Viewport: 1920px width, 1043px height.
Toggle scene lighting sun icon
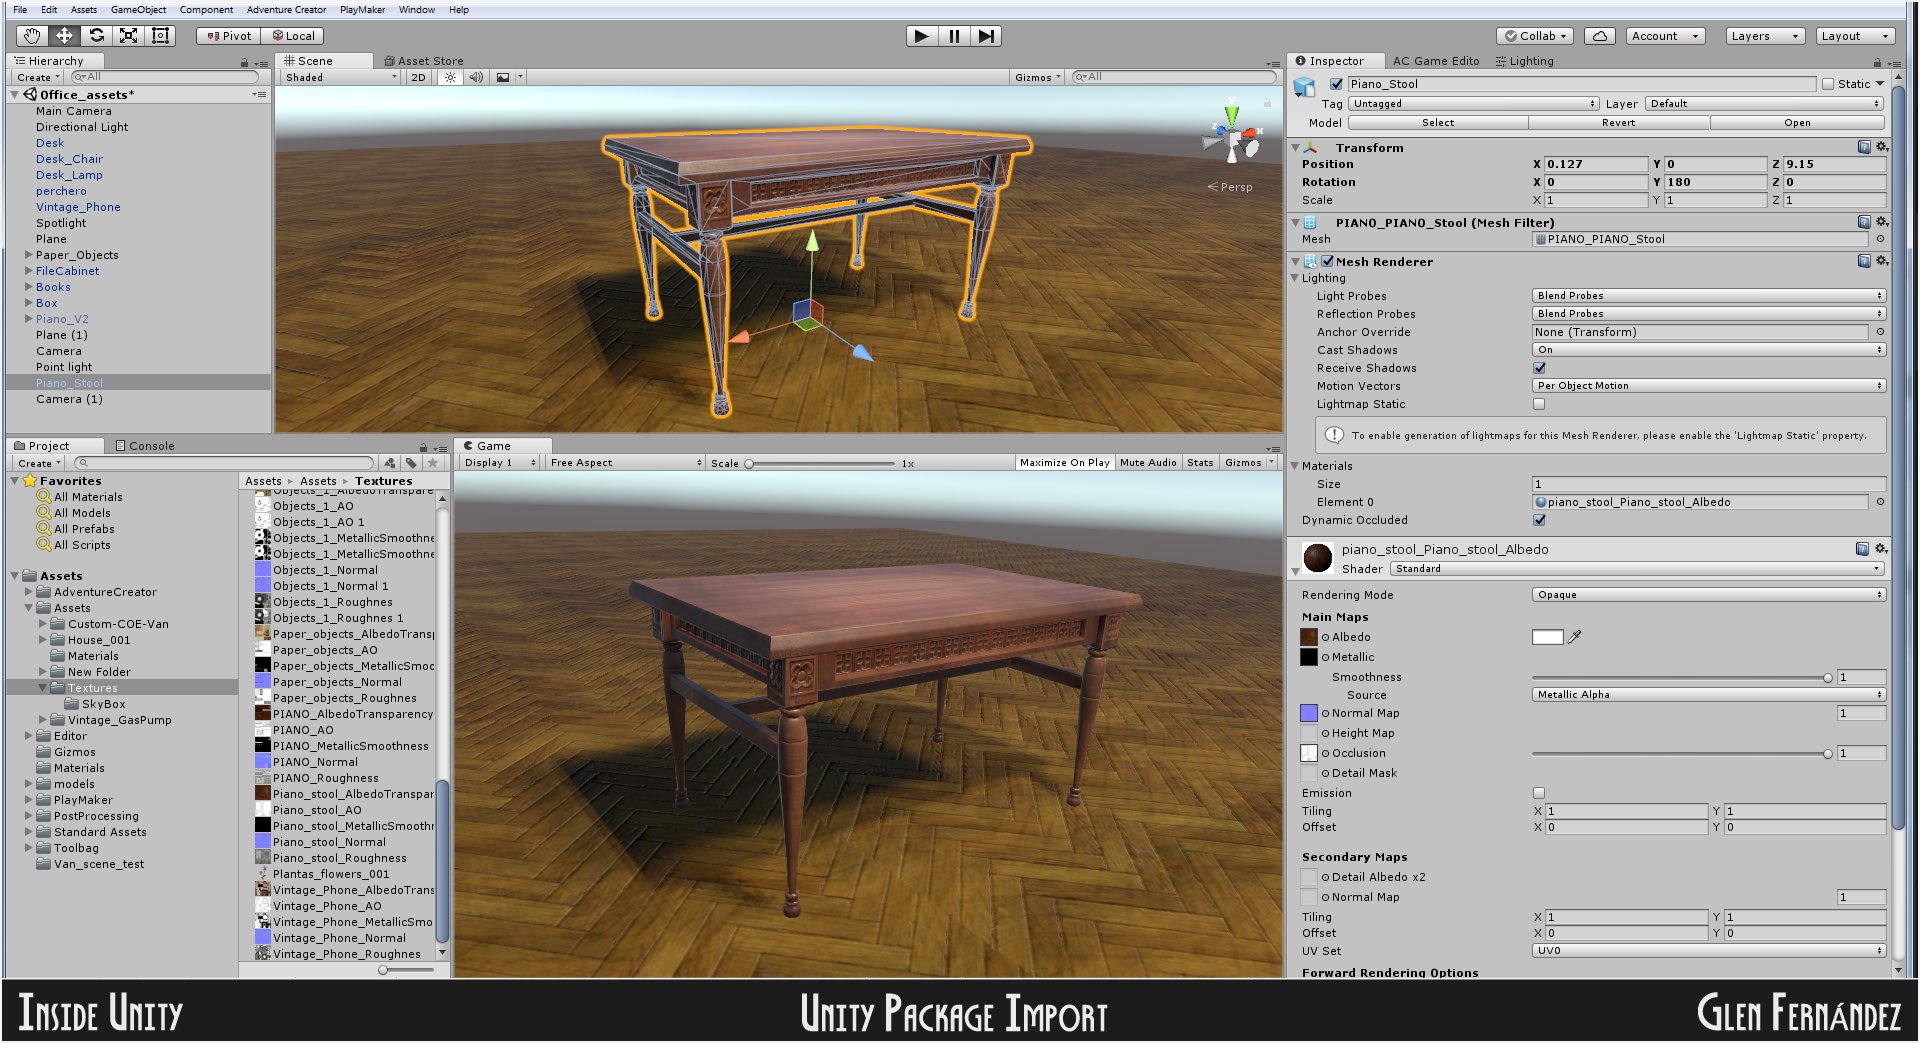point(450,77)
